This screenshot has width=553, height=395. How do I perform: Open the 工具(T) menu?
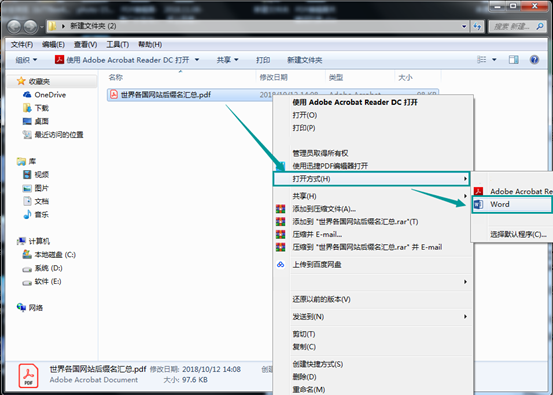(x=117, y=44)
